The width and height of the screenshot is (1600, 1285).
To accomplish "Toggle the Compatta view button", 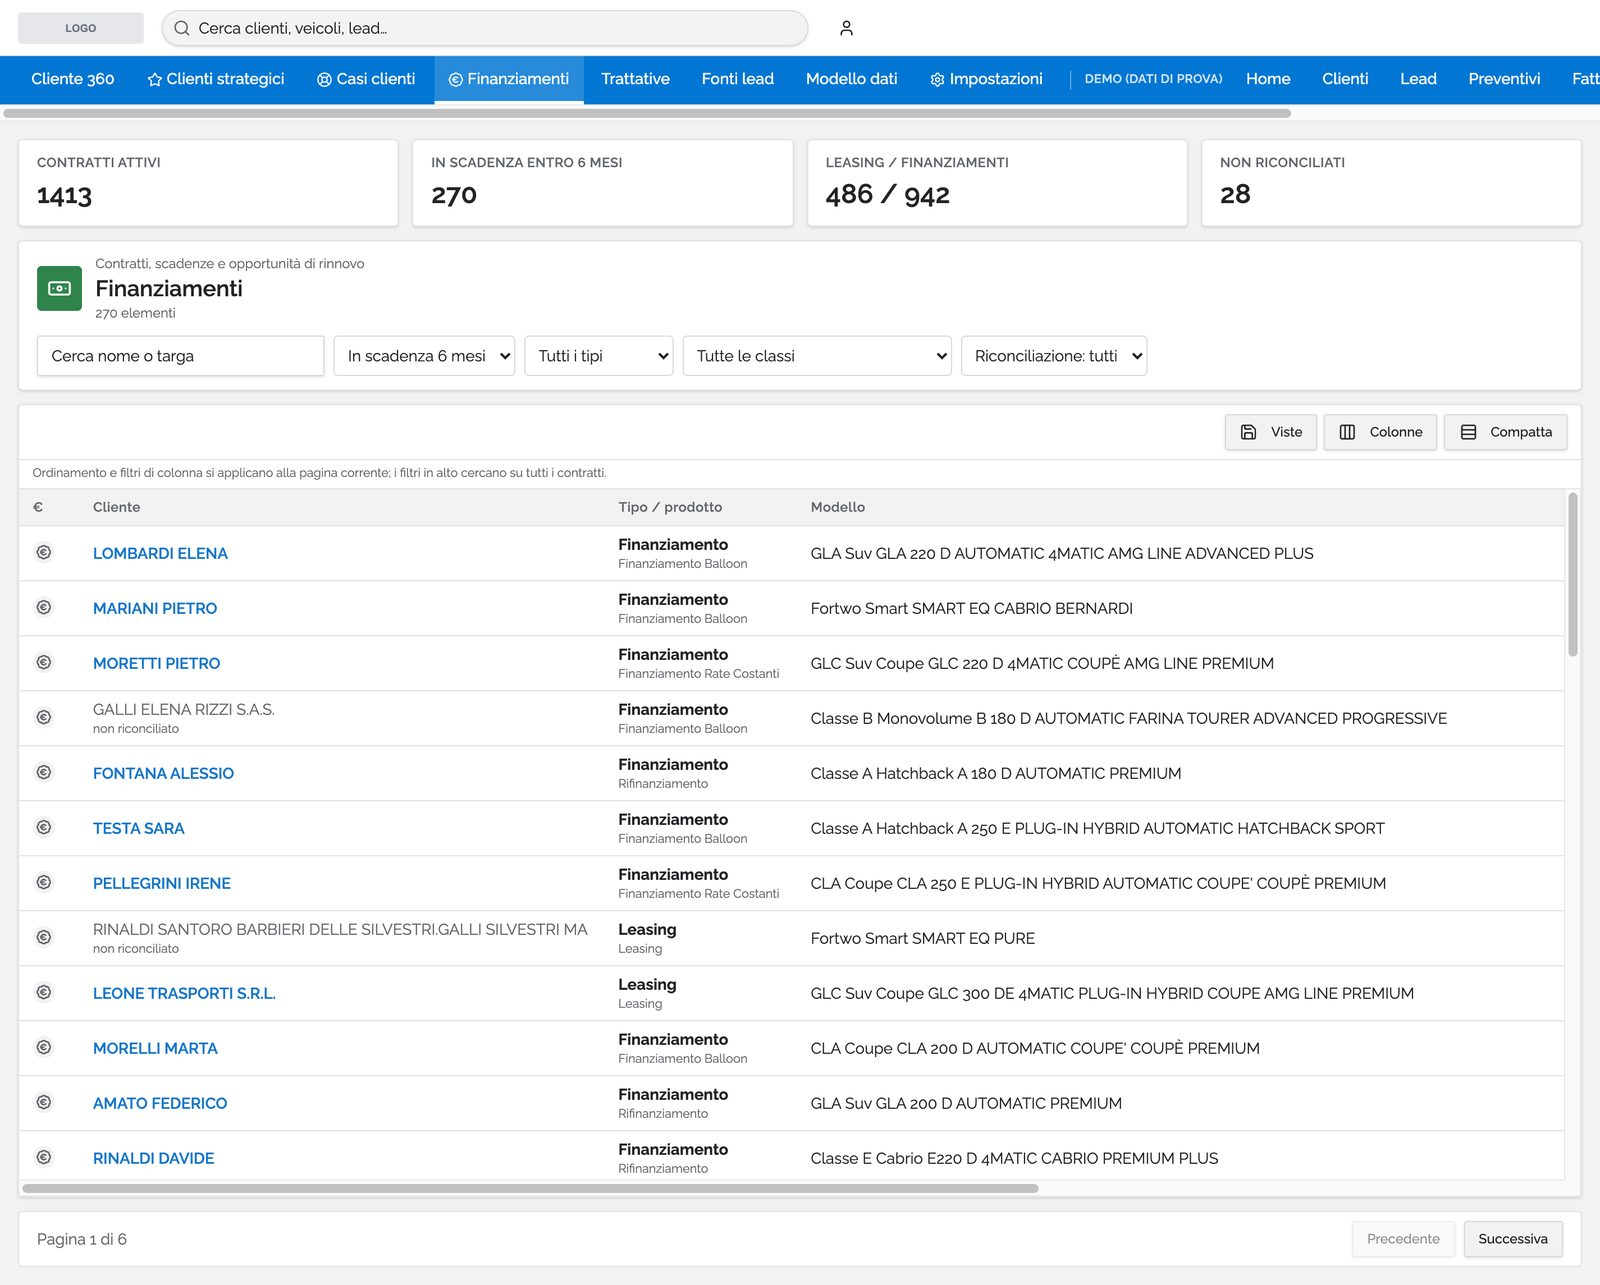I will point(1505,432).
